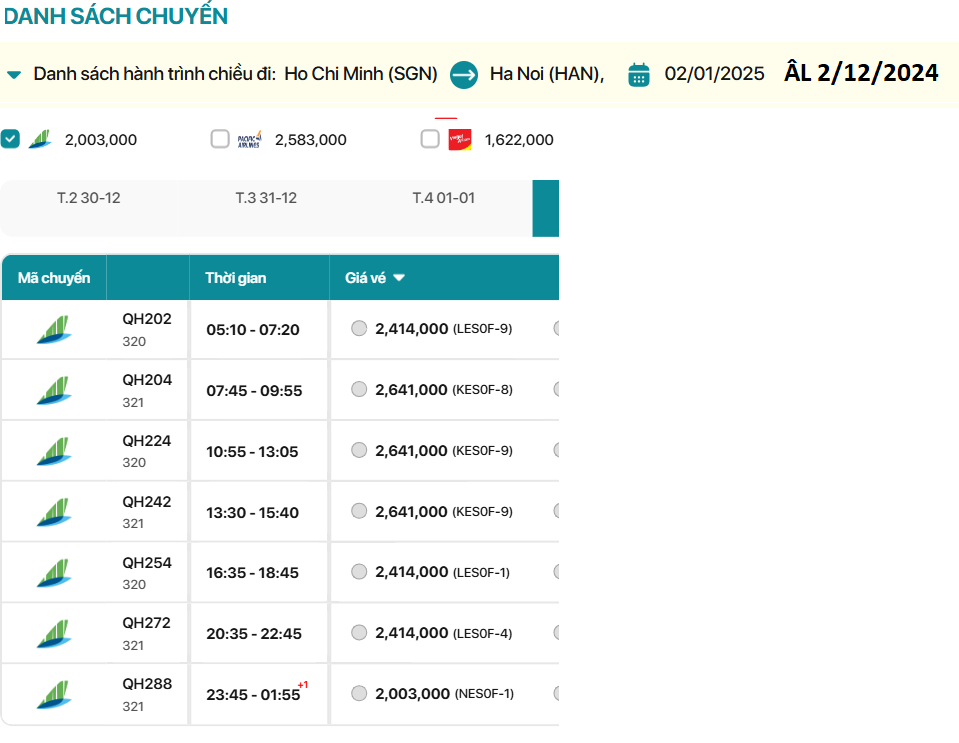Switch to the T.2 30-12 date tab
This screenshot has height=743, width=959.
click(x=88, y=198)
